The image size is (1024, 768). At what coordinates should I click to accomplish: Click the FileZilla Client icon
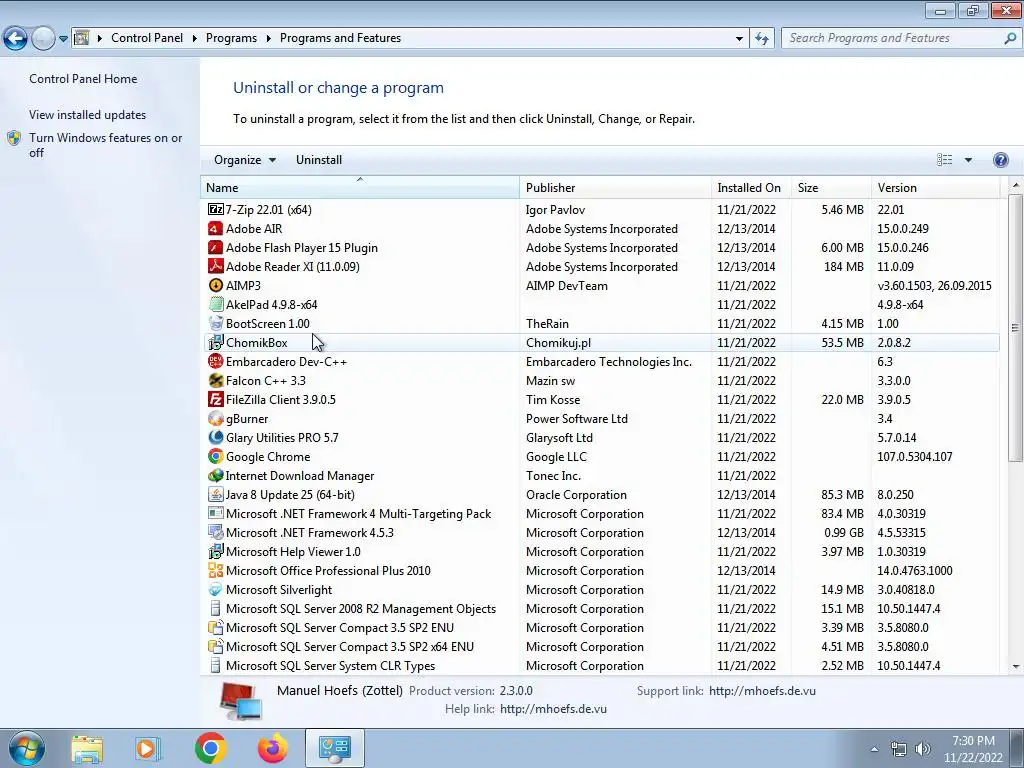click(215, 400)
